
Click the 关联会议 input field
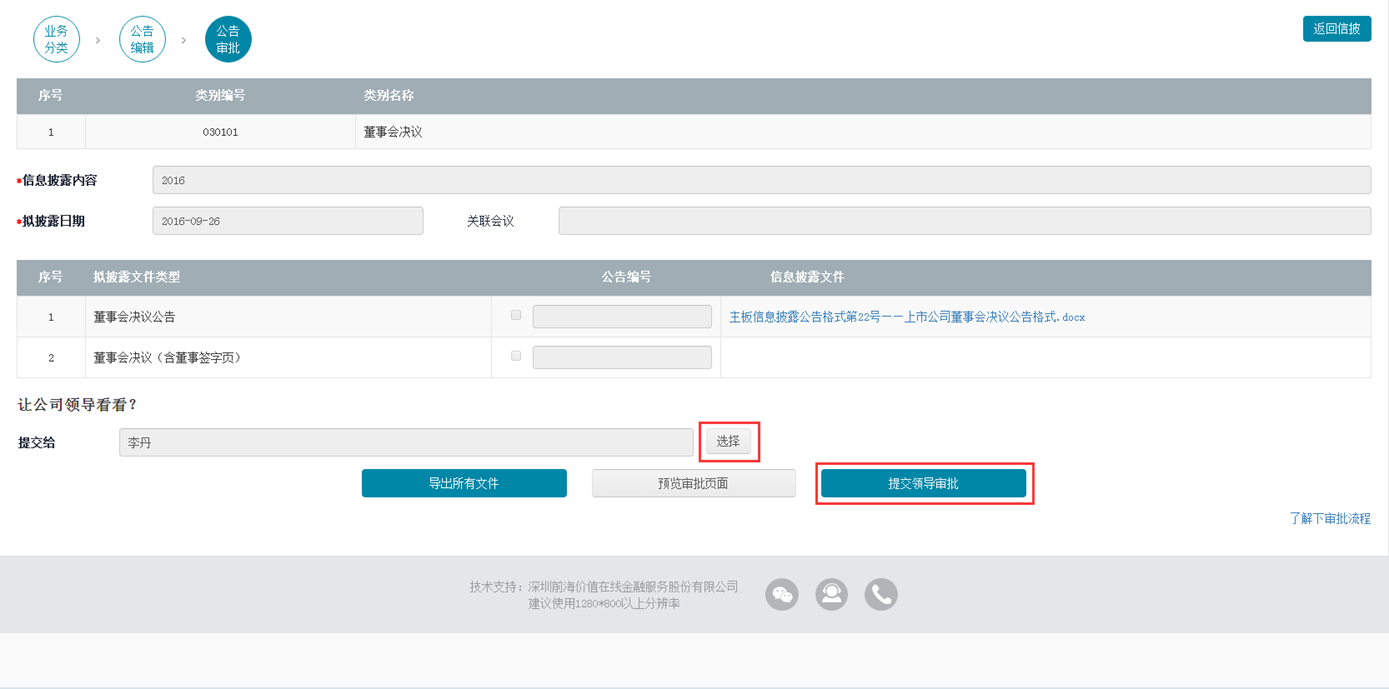click(x=965, y=221)
